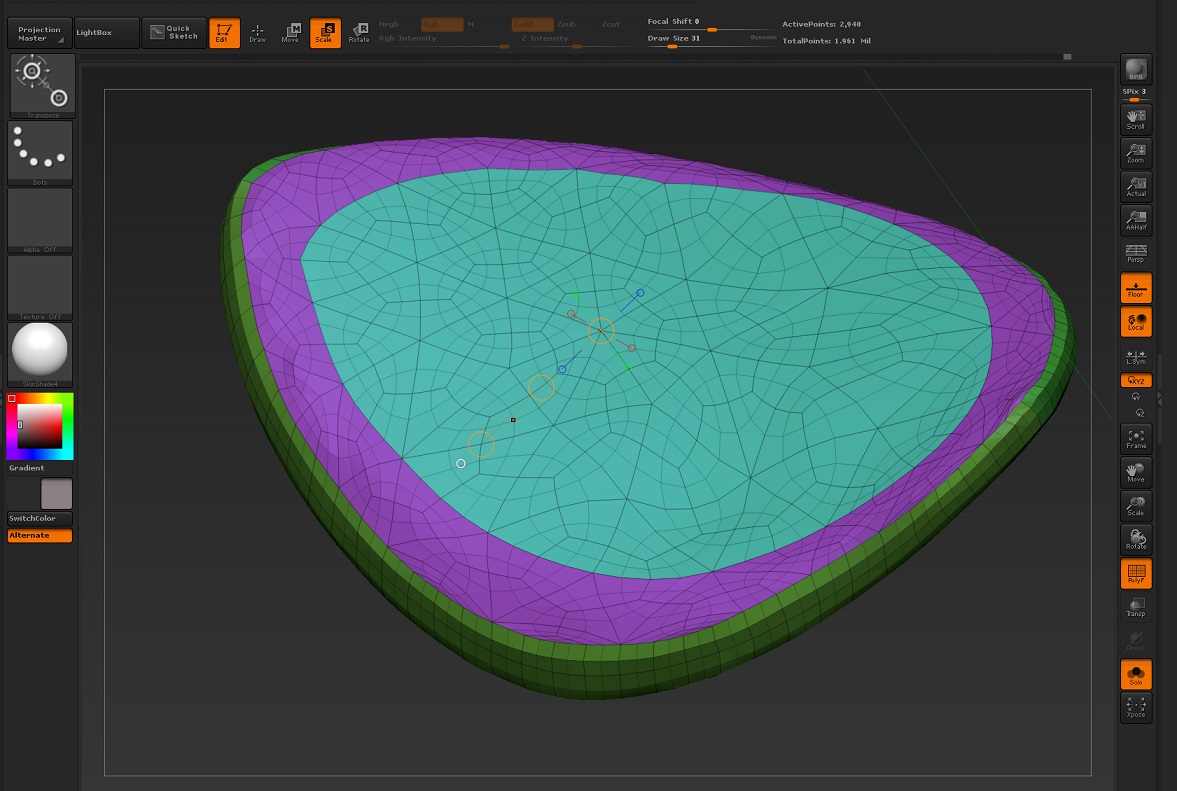Select the secondary gray color swatch

pos(56,494)
